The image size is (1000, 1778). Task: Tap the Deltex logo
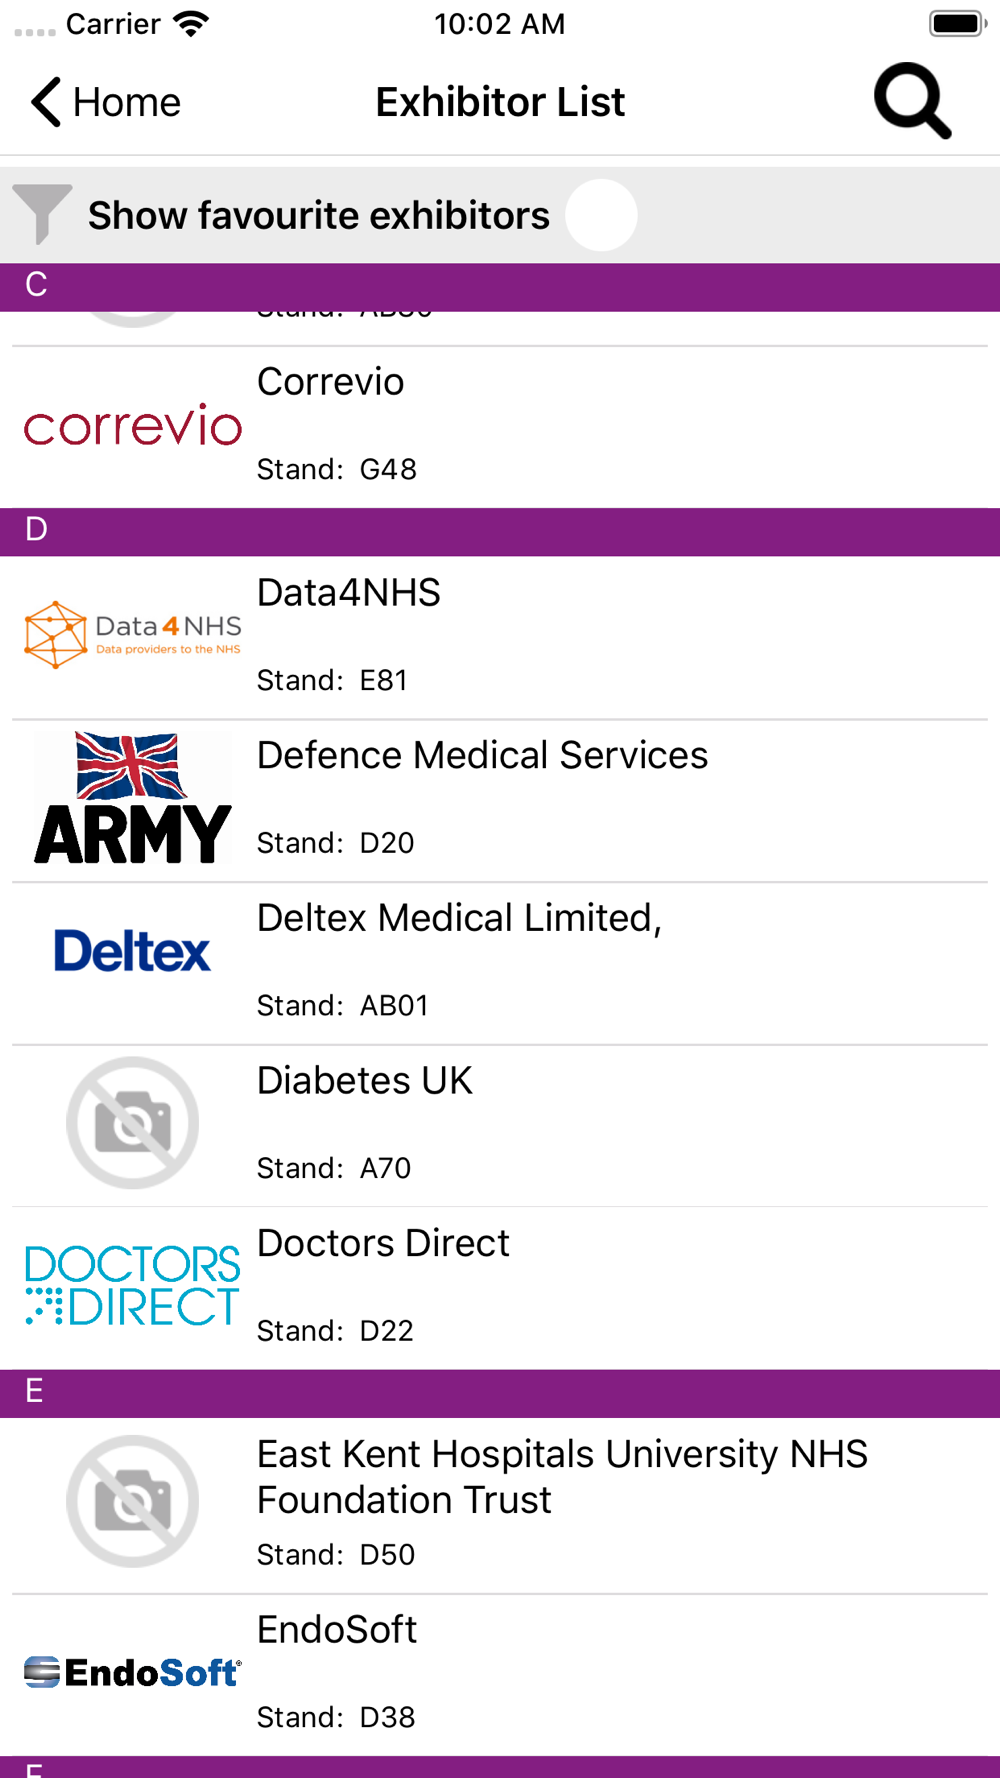pos(133,950)
